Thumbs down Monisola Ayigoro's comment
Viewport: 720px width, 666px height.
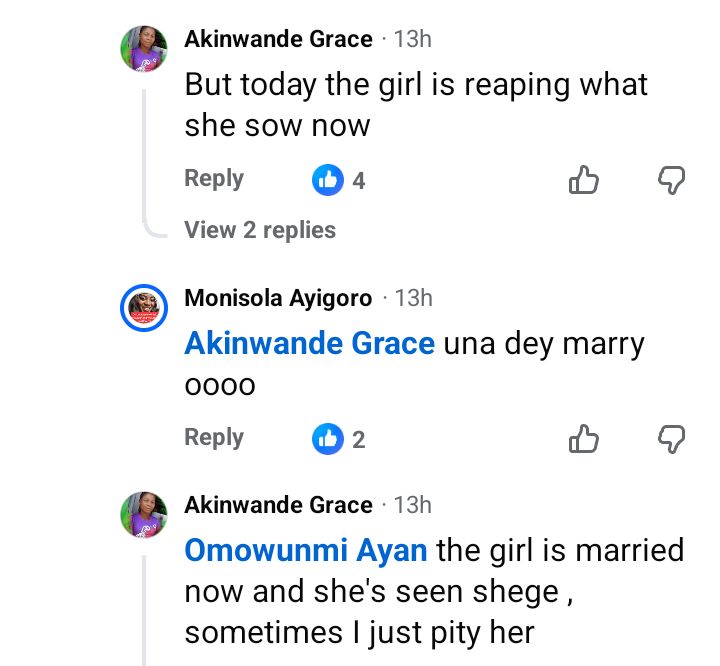pyautogui.click(x=670, y=438)
